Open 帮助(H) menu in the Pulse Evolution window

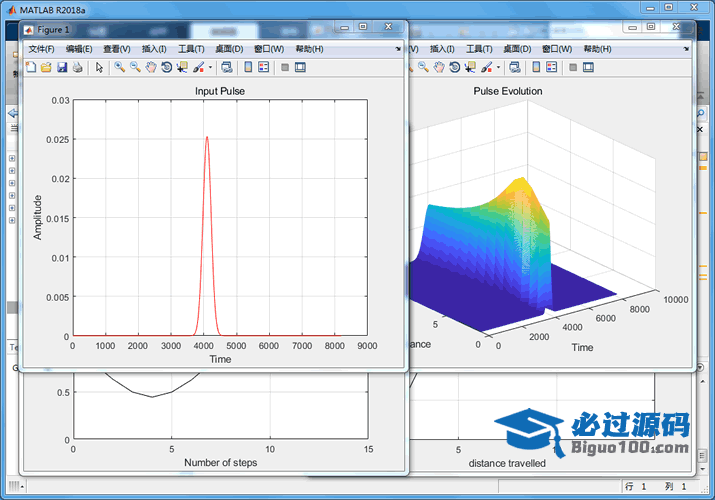point(597,48)
